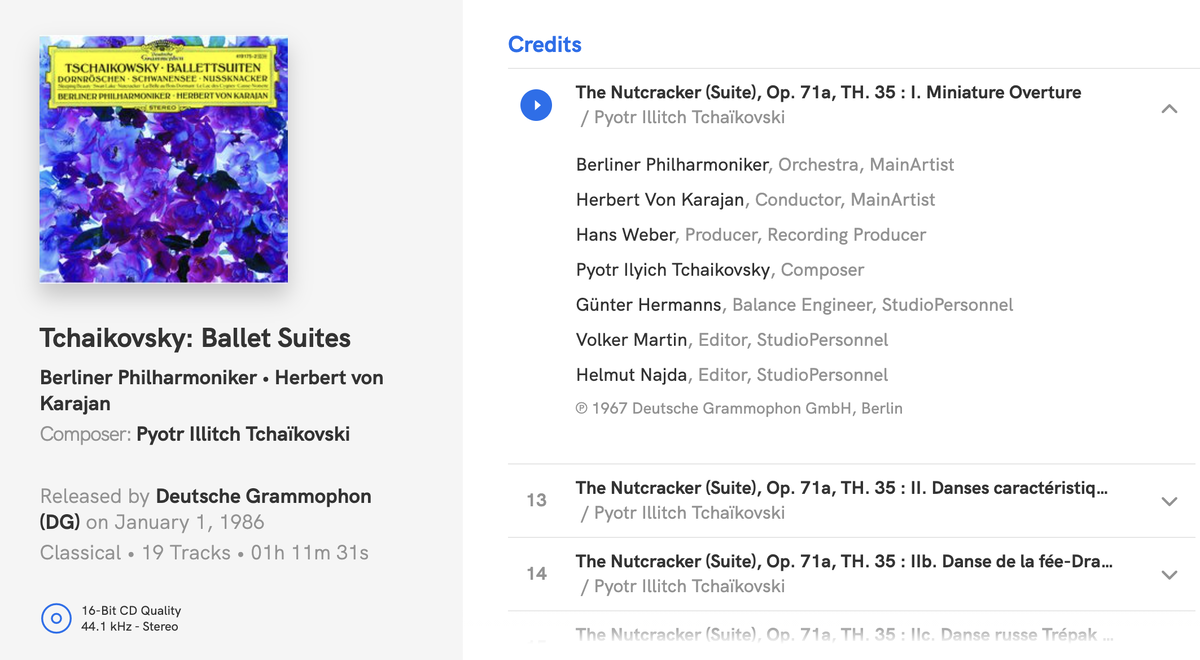Open Deutsche Grammophon (DG) label link

(205, 509)
